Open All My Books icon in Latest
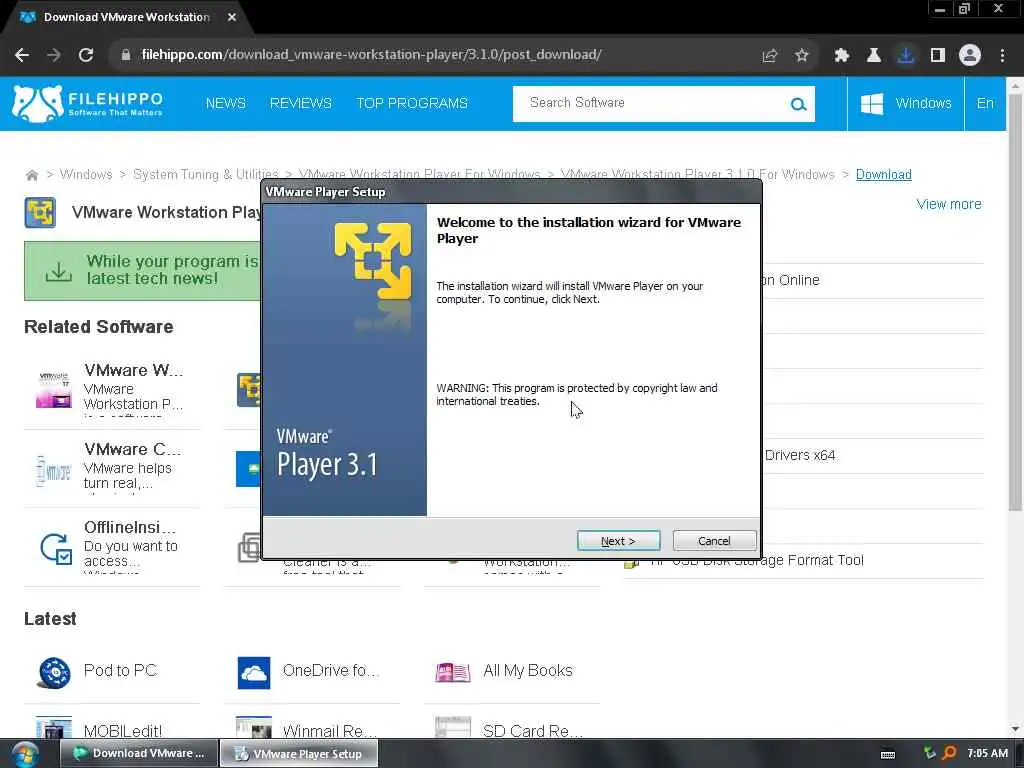The image size is (1024, 768). tap(453, 672)
